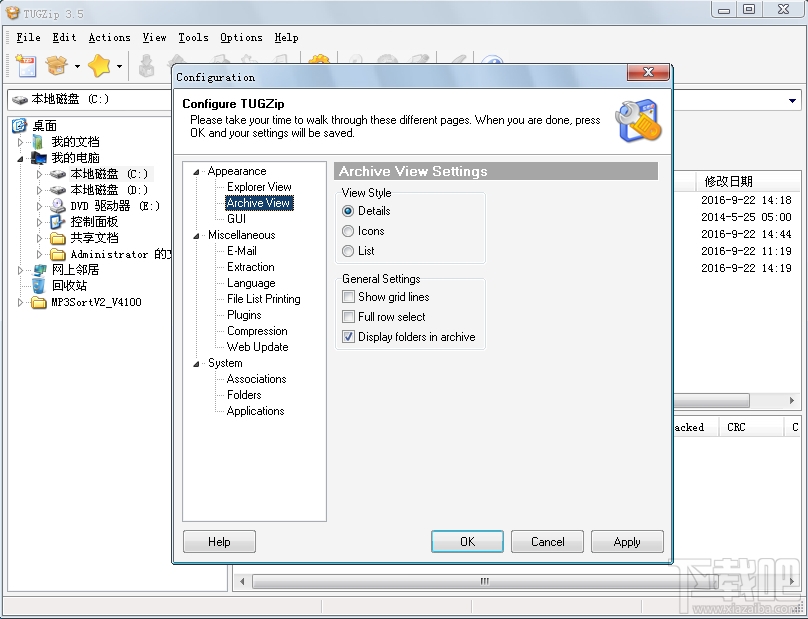The image size is (808, 619).
Task: Click the New Archive toolbar icon
Action: [x=26, y=65]
